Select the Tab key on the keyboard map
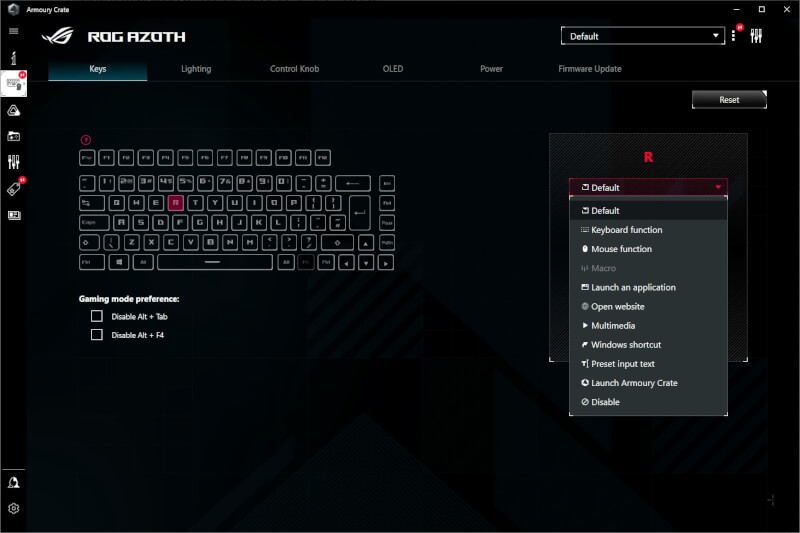Image resolution: width=800 pixels, height=533 pixels. (x=92, y=203)
